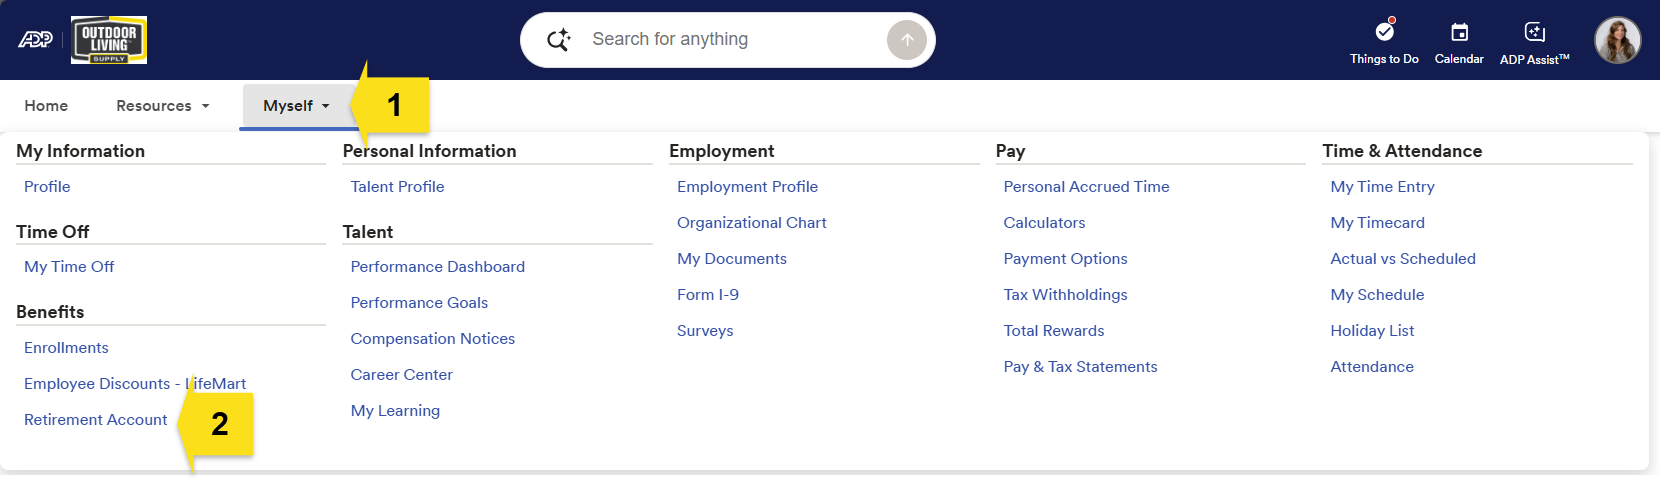
Task: Open the user profile avatar
Action: tap(1617, 40)
